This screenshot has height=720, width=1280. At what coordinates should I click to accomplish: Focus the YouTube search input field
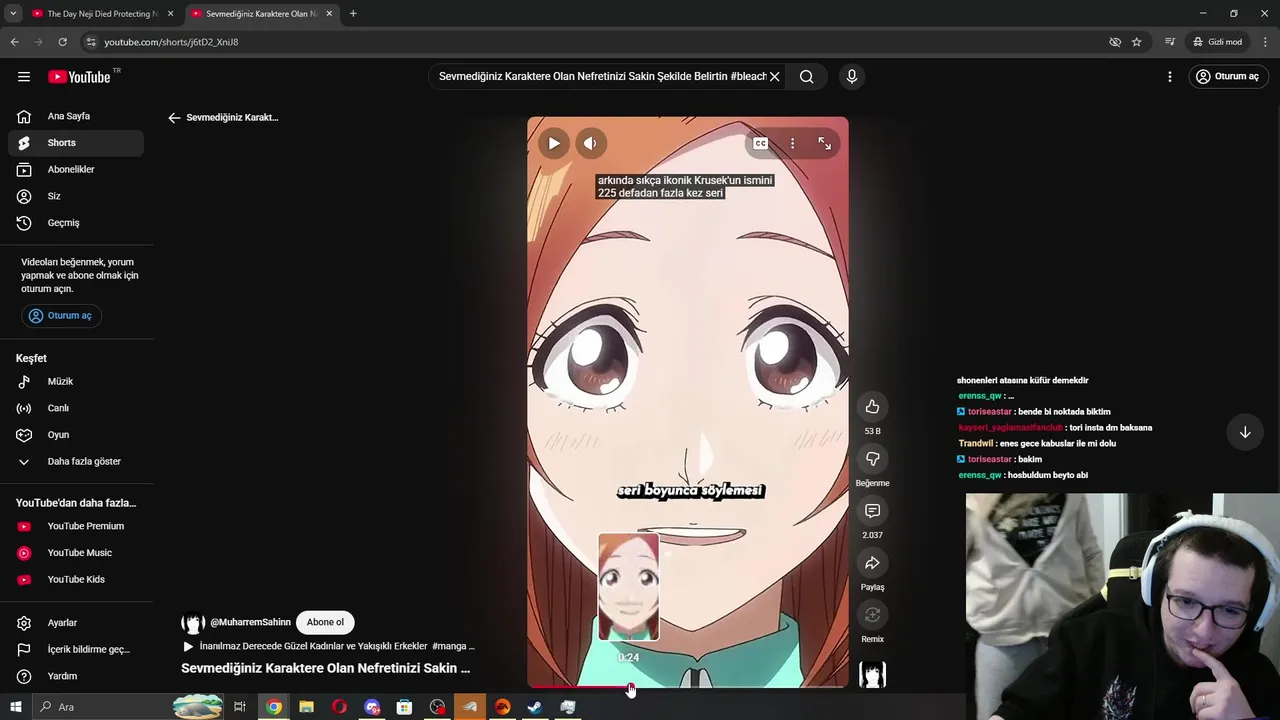point(602,77)
